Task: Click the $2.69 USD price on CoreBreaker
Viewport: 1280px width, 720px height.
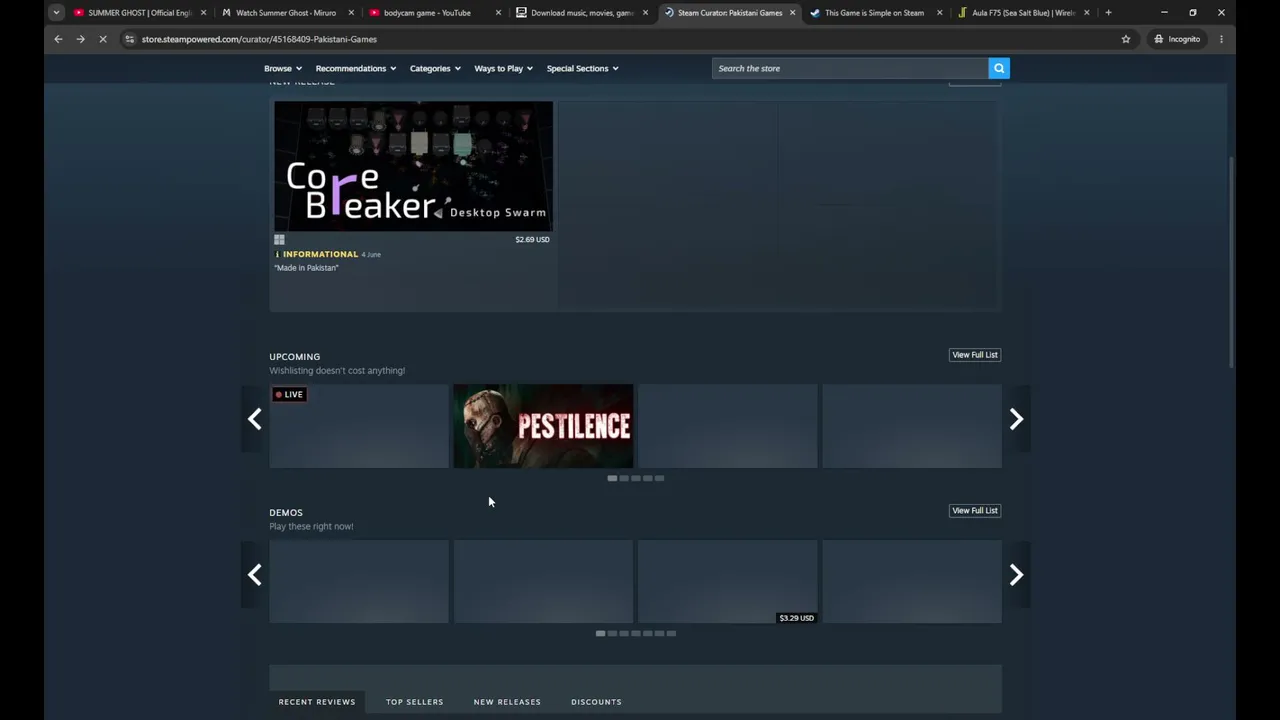Action: [532, 240]
